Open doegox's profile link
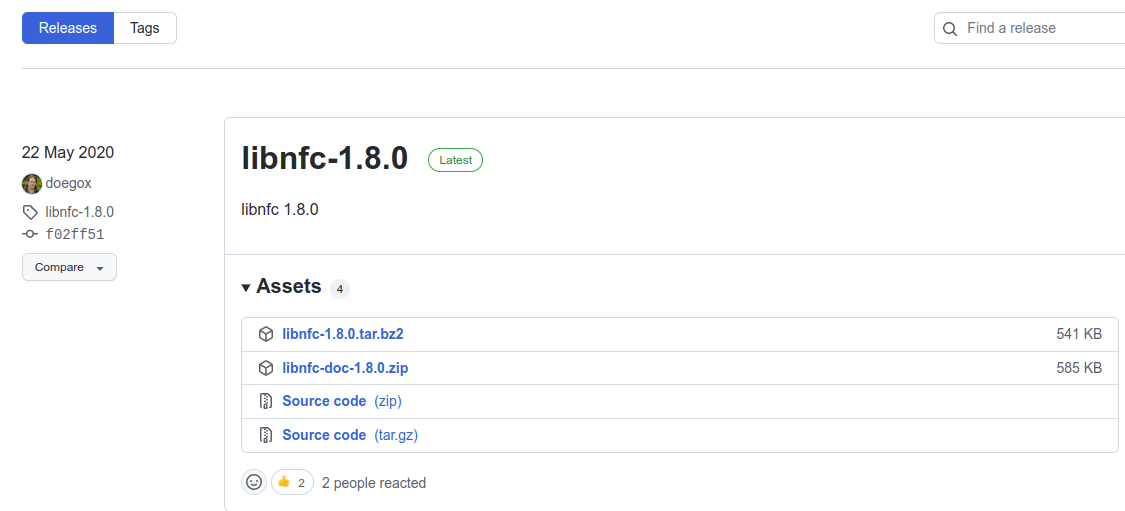Screen dimensions: 1125x511 [69, 184]
